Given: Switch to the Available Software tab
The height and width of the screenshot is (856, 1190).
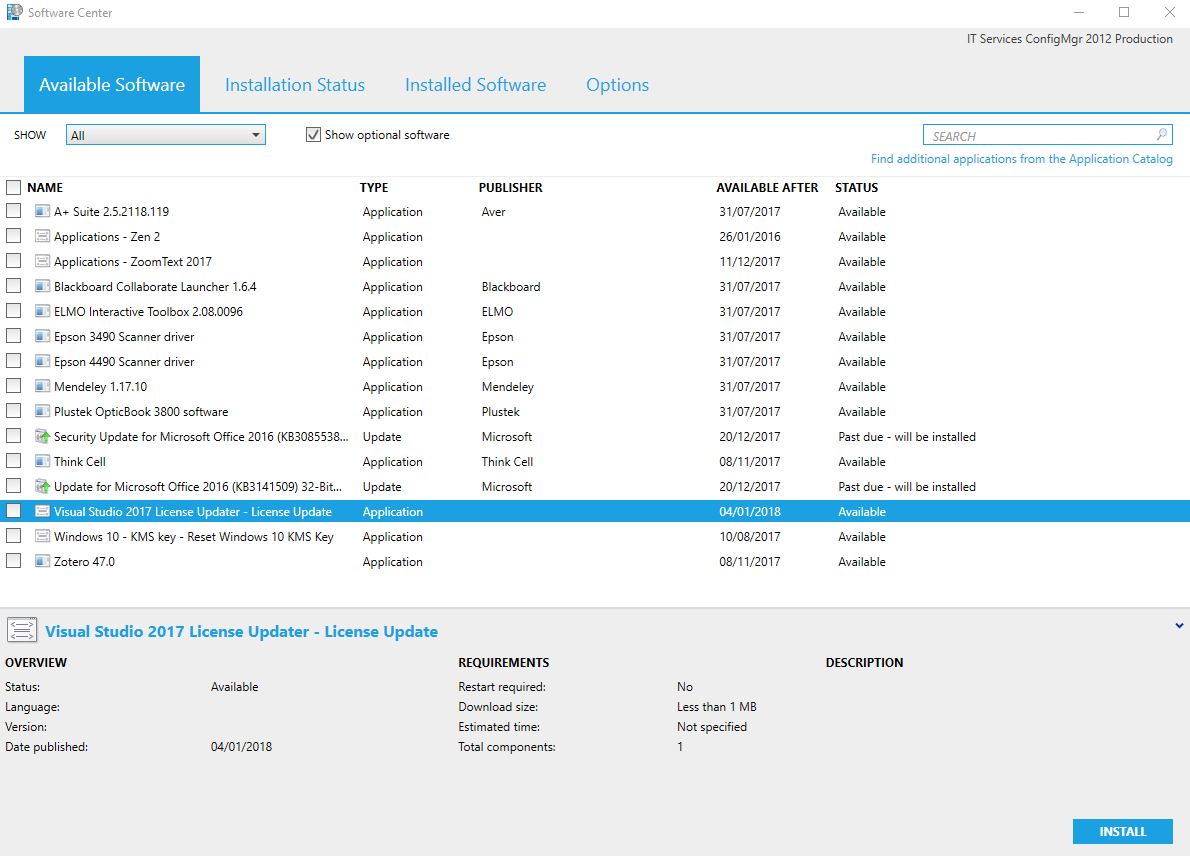Looking at the screenshot, I should coord(112,84).
